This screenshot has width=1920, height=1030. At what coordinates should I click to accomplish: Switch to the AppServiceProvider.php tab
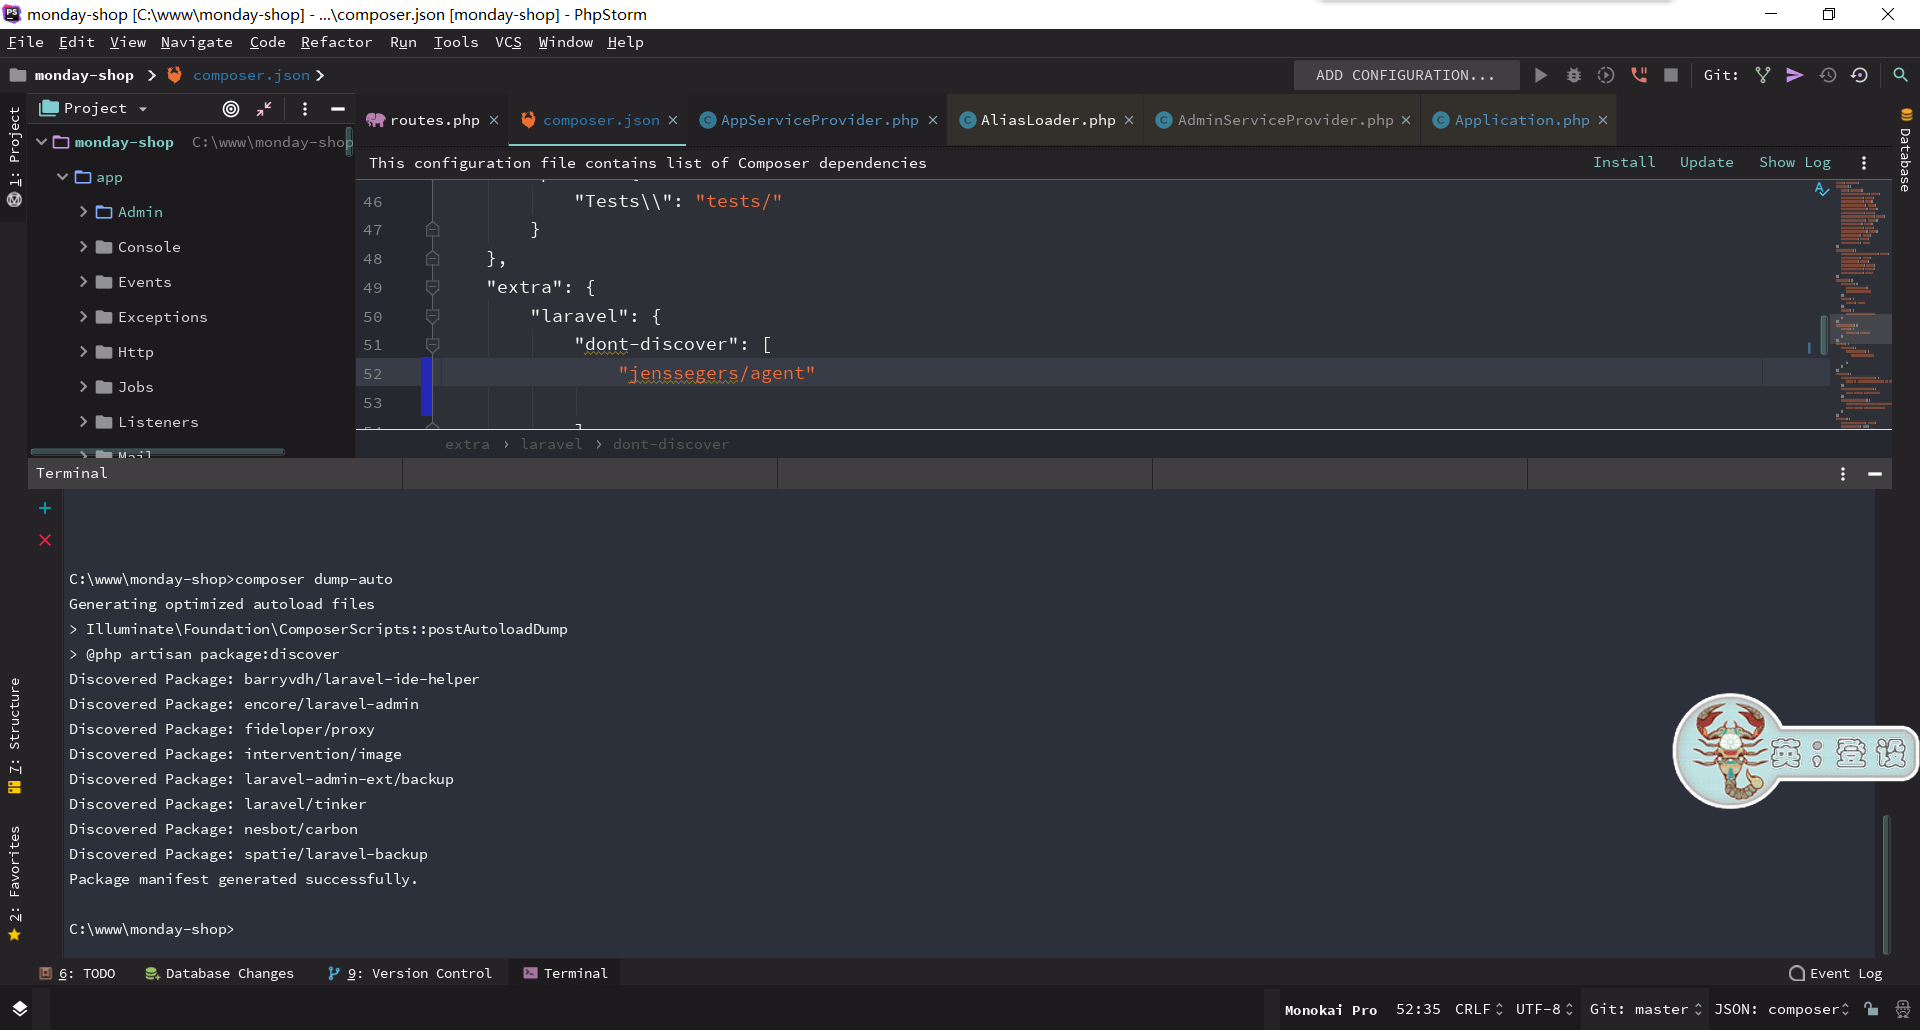click(819, 120)
